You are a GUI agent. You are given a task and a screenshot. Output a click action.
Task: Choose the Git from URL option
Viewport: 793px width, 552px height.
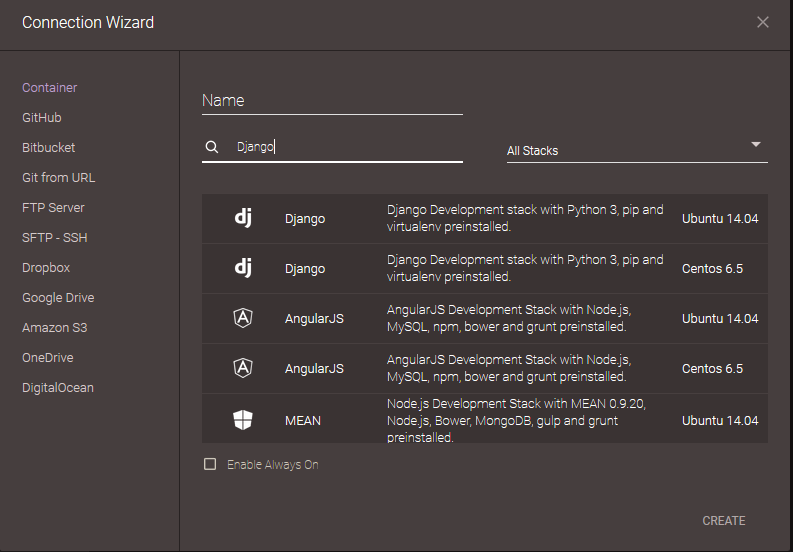[58, 178]
